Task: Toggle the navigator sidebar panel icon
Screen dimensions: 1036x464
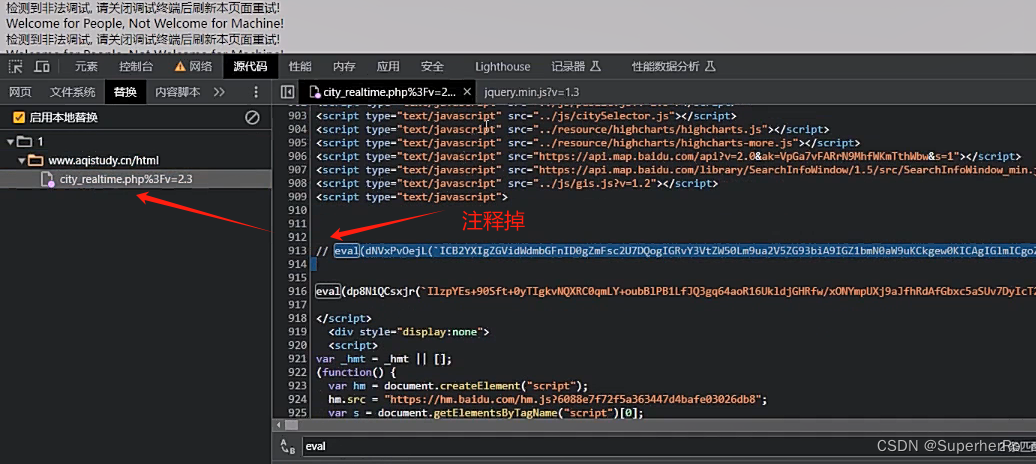Action: point(287,92)
